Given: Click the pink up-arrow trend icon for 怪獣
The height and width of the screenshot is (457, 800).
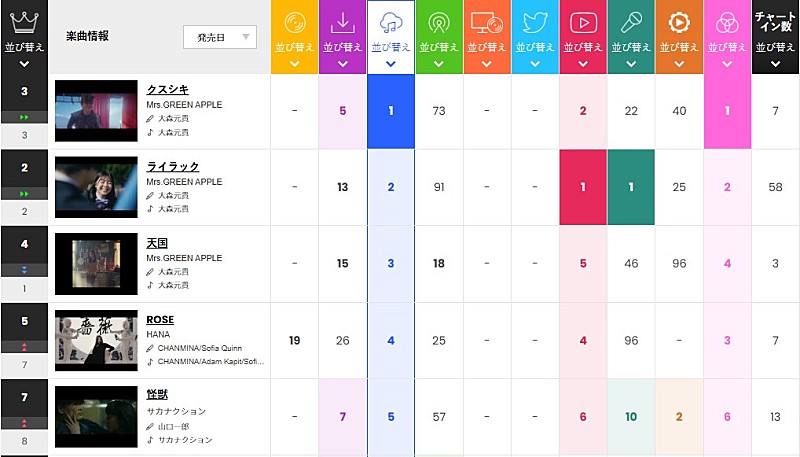Looking at the screenshot, I should [24, 423].
